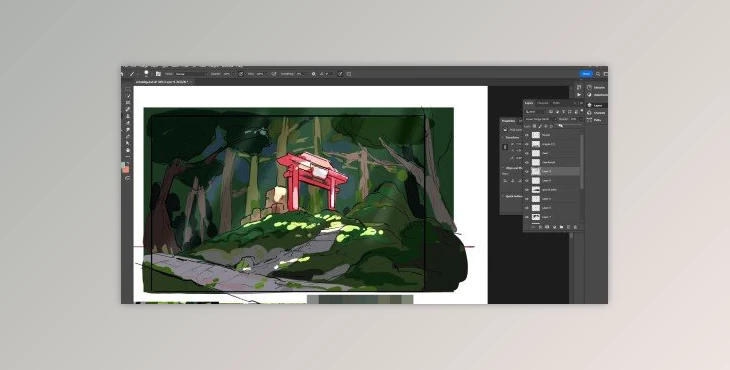Select the Crop tool

[128, 102]
